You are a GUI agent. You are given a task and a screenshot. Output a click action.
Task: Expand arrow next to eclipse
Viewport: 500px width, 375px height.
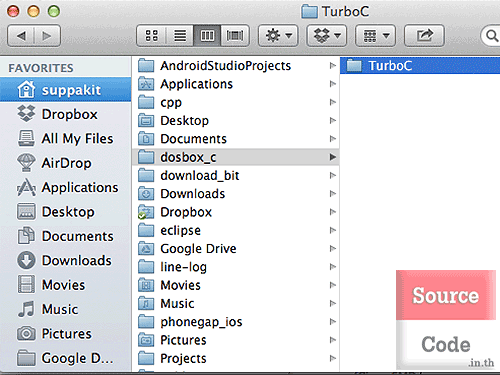(x=332, y=230)
